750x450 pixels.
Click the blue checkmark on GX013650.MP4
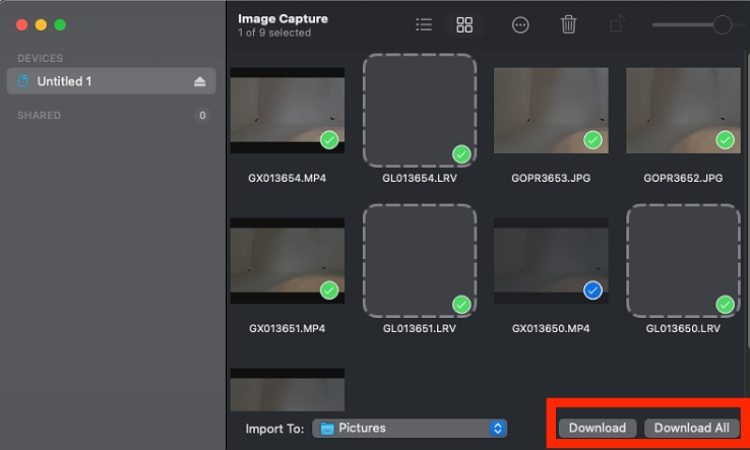(x=593, y=290)
